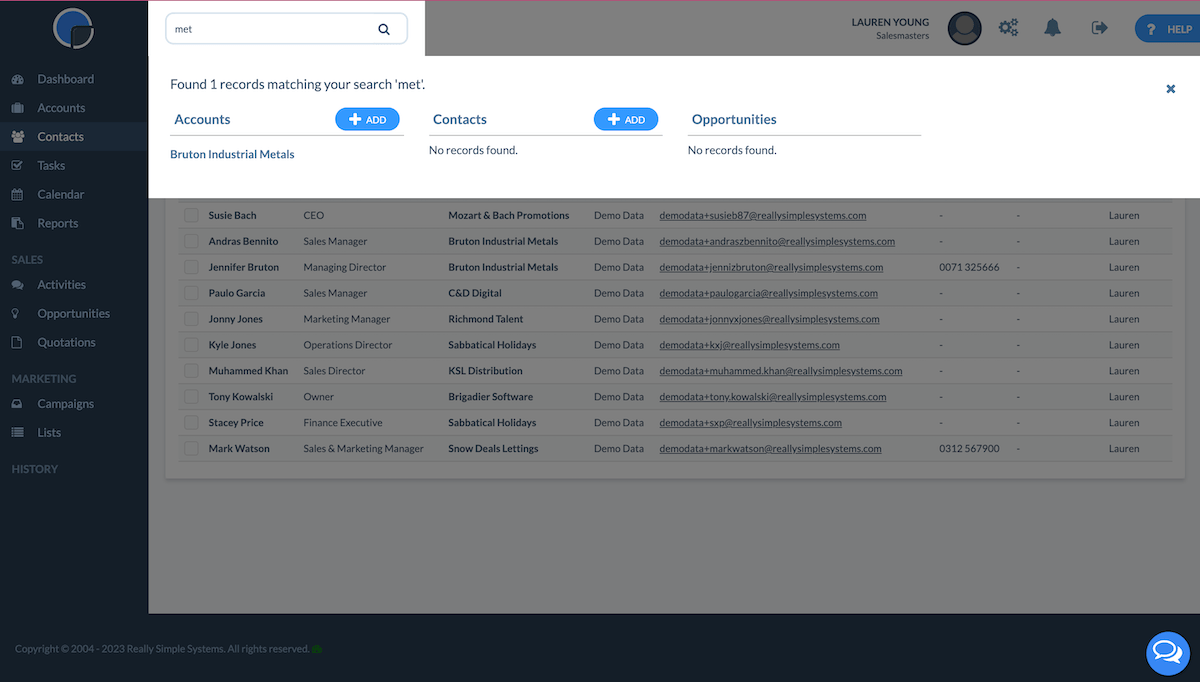Tick the checkbox for Susie Bach

191,215
